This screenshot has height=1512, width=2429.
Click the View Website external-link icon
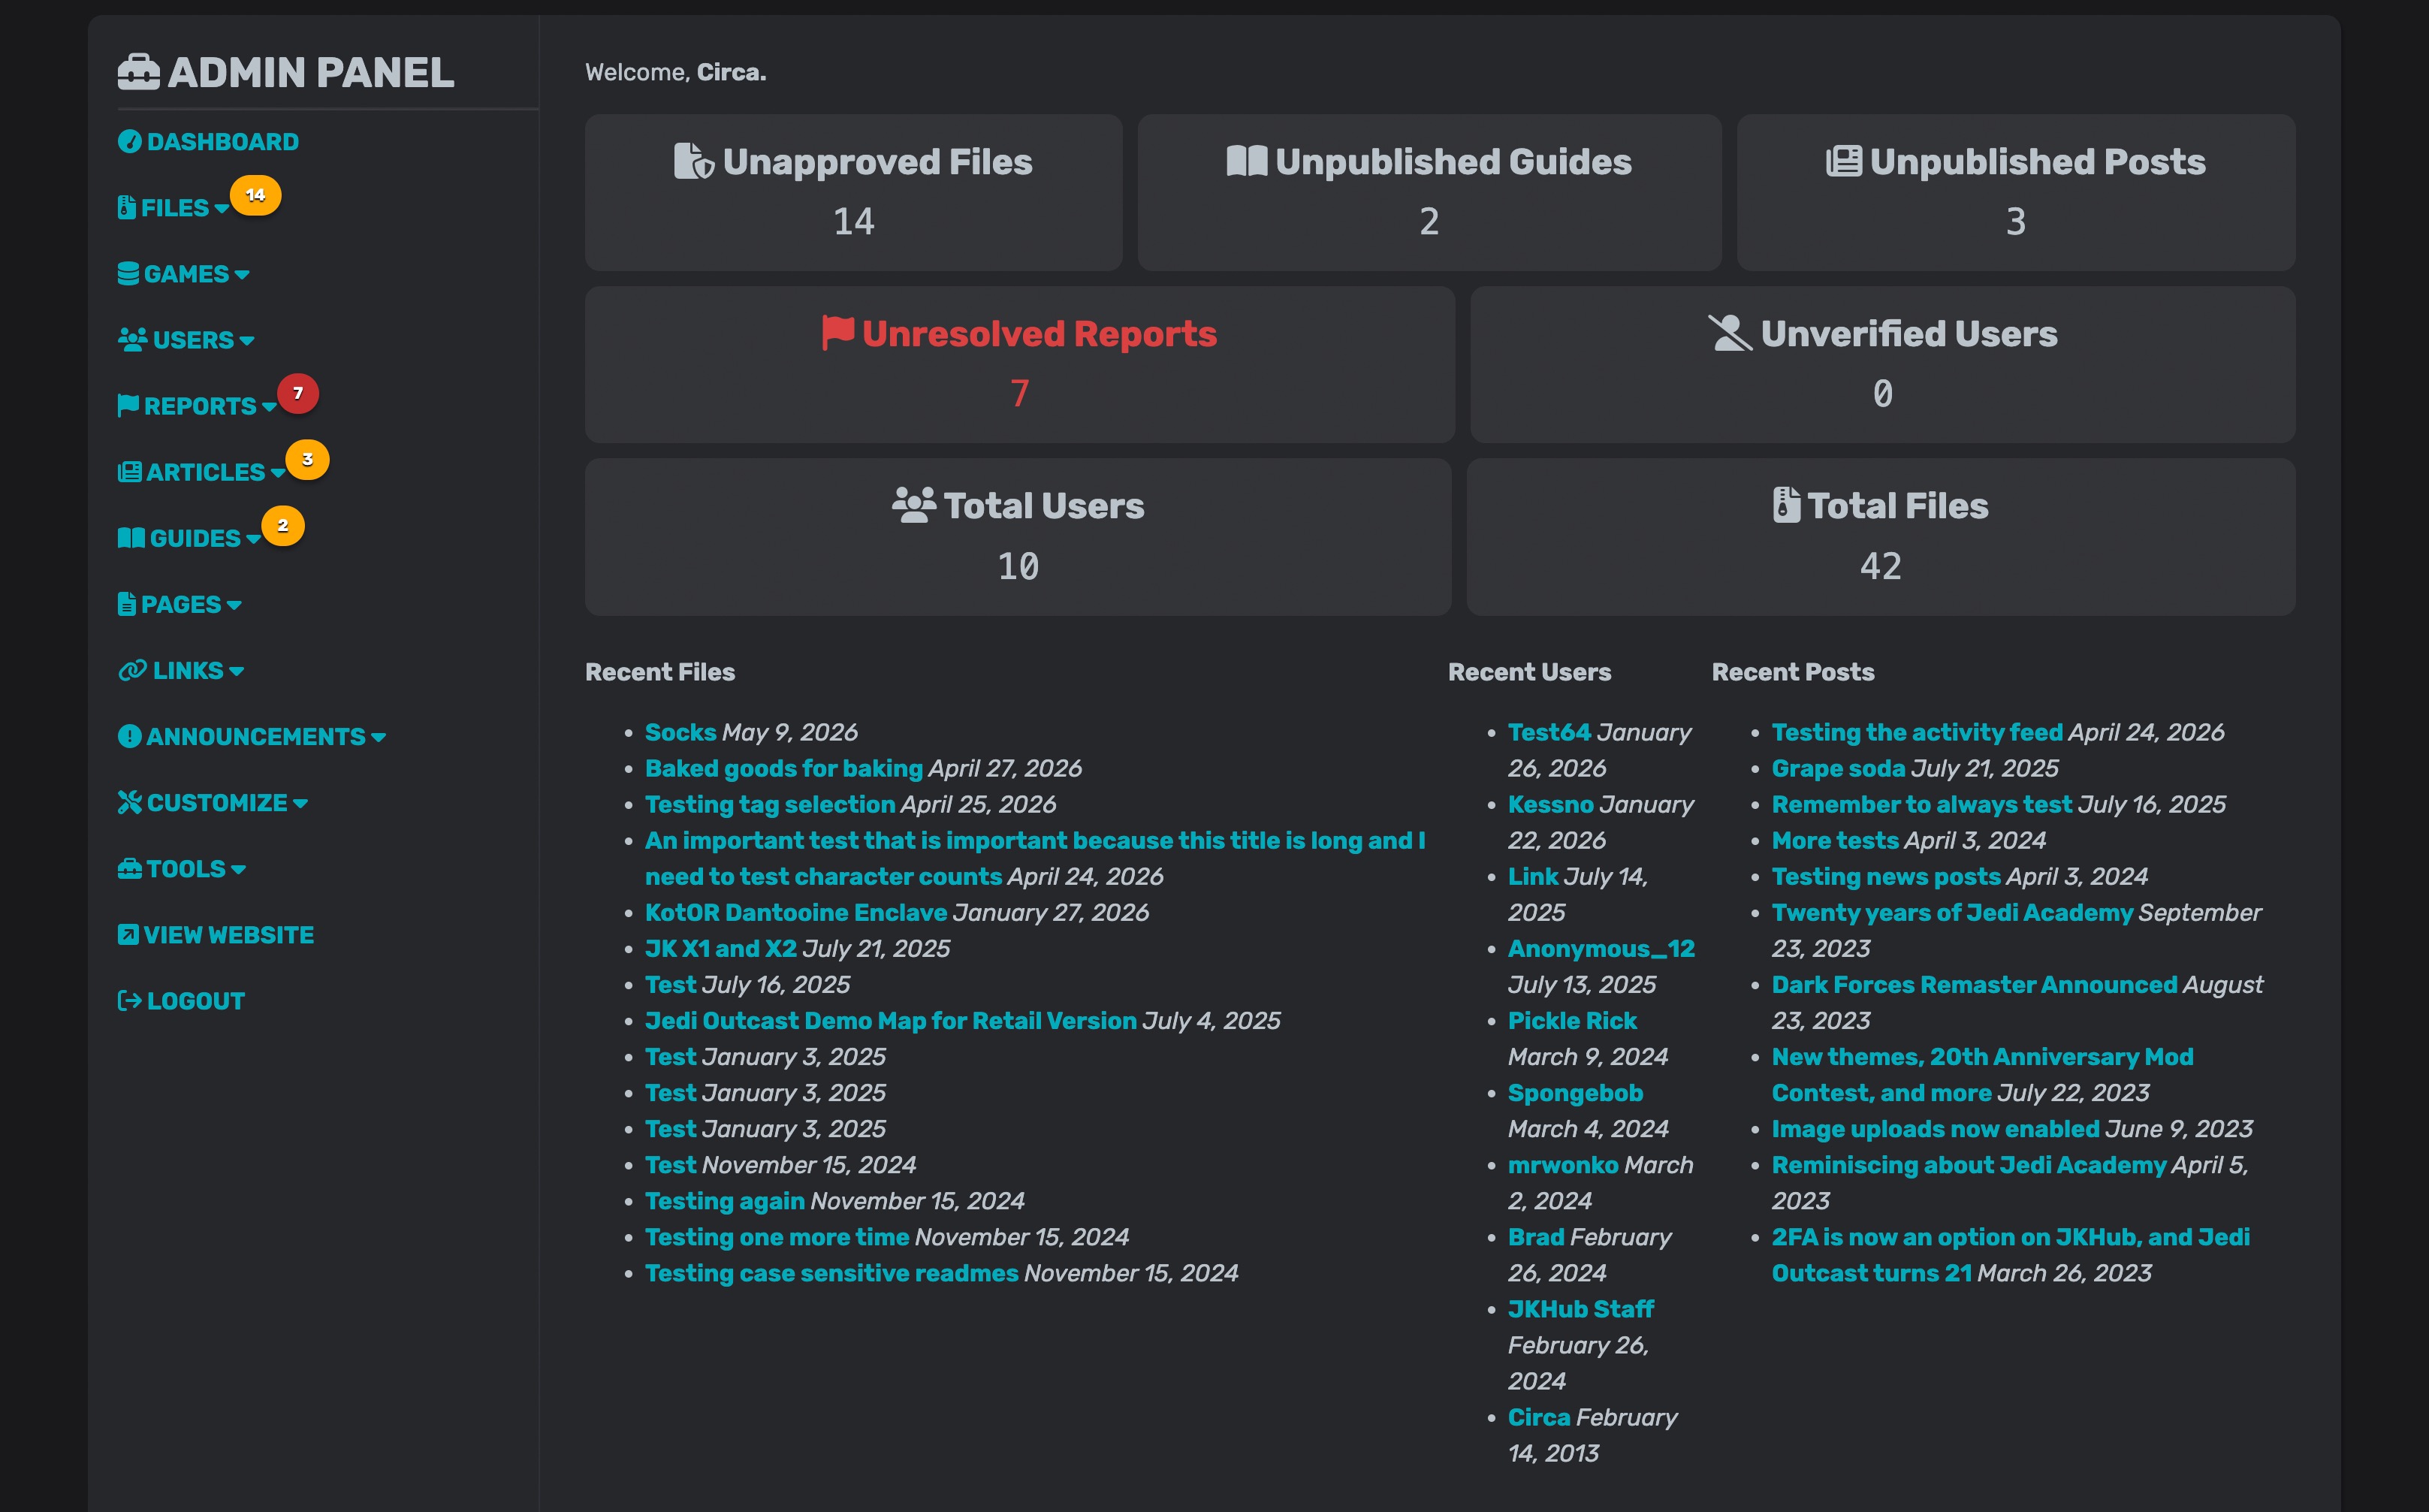[128, 934]
